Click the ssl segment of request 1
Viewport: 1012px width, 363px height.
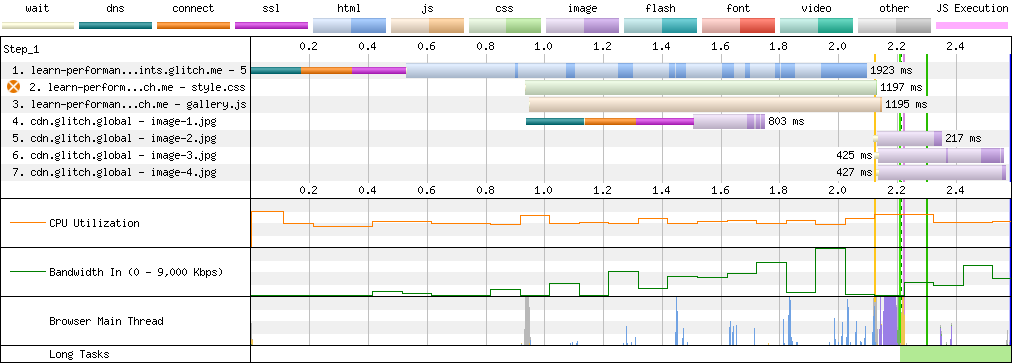379,70
